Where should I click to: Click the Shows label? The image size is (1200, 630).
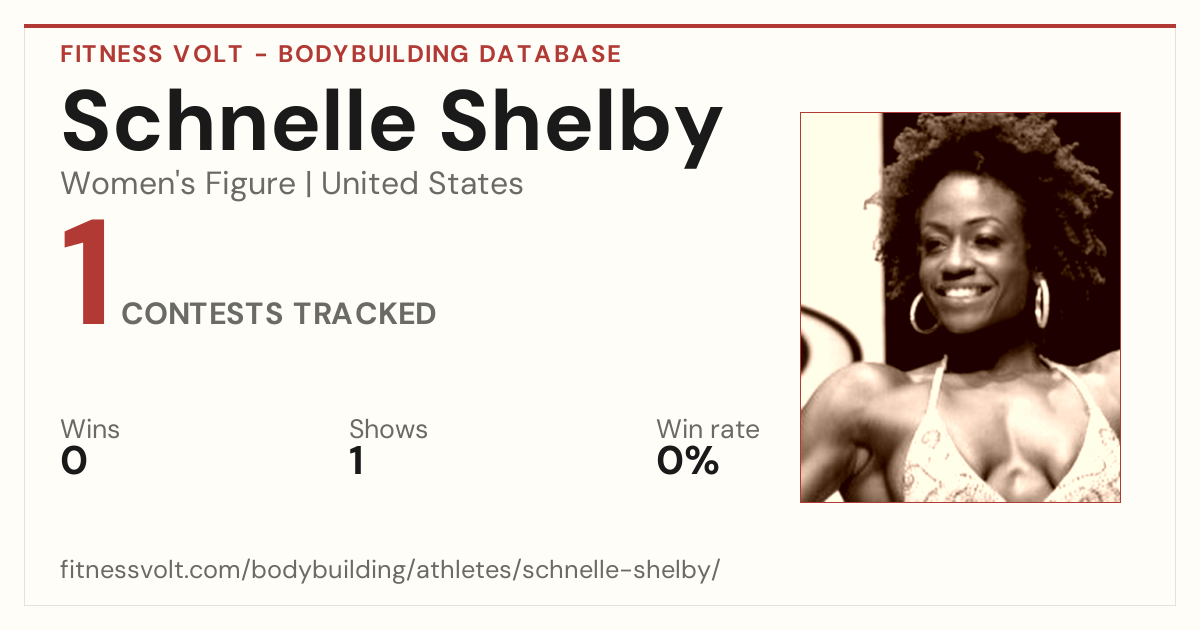(388, 430)
